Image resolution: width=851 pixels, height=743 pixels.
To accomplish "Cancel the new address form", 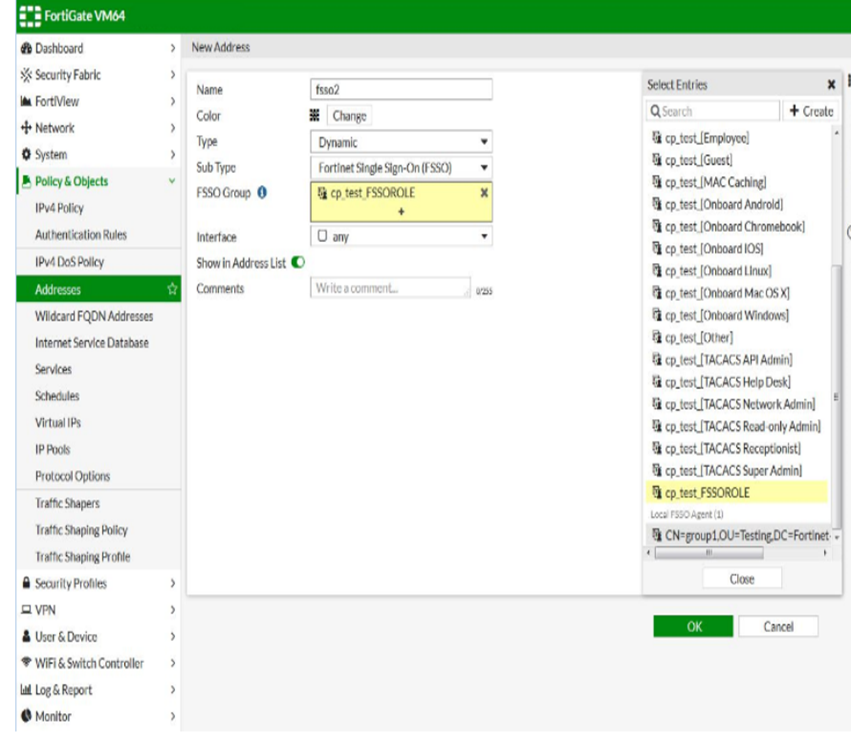I will [778, 626].
